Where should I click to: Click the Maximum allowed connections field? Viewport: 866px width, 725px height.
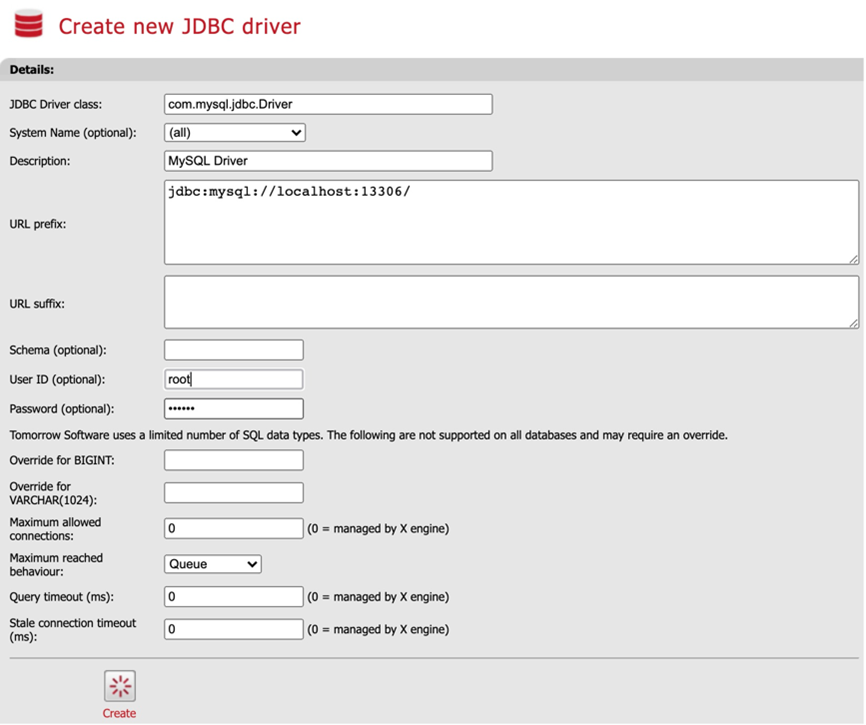pos(233,528)
